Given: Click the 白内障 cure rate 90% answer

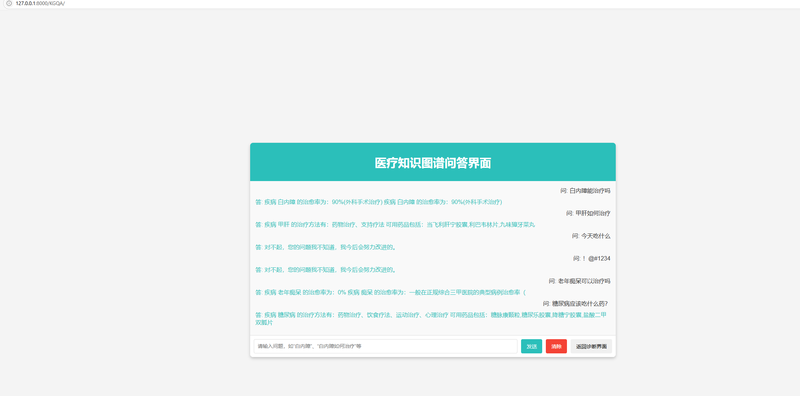Looking at the screenshot, I should pyautogui.click(x=379, y=202).
